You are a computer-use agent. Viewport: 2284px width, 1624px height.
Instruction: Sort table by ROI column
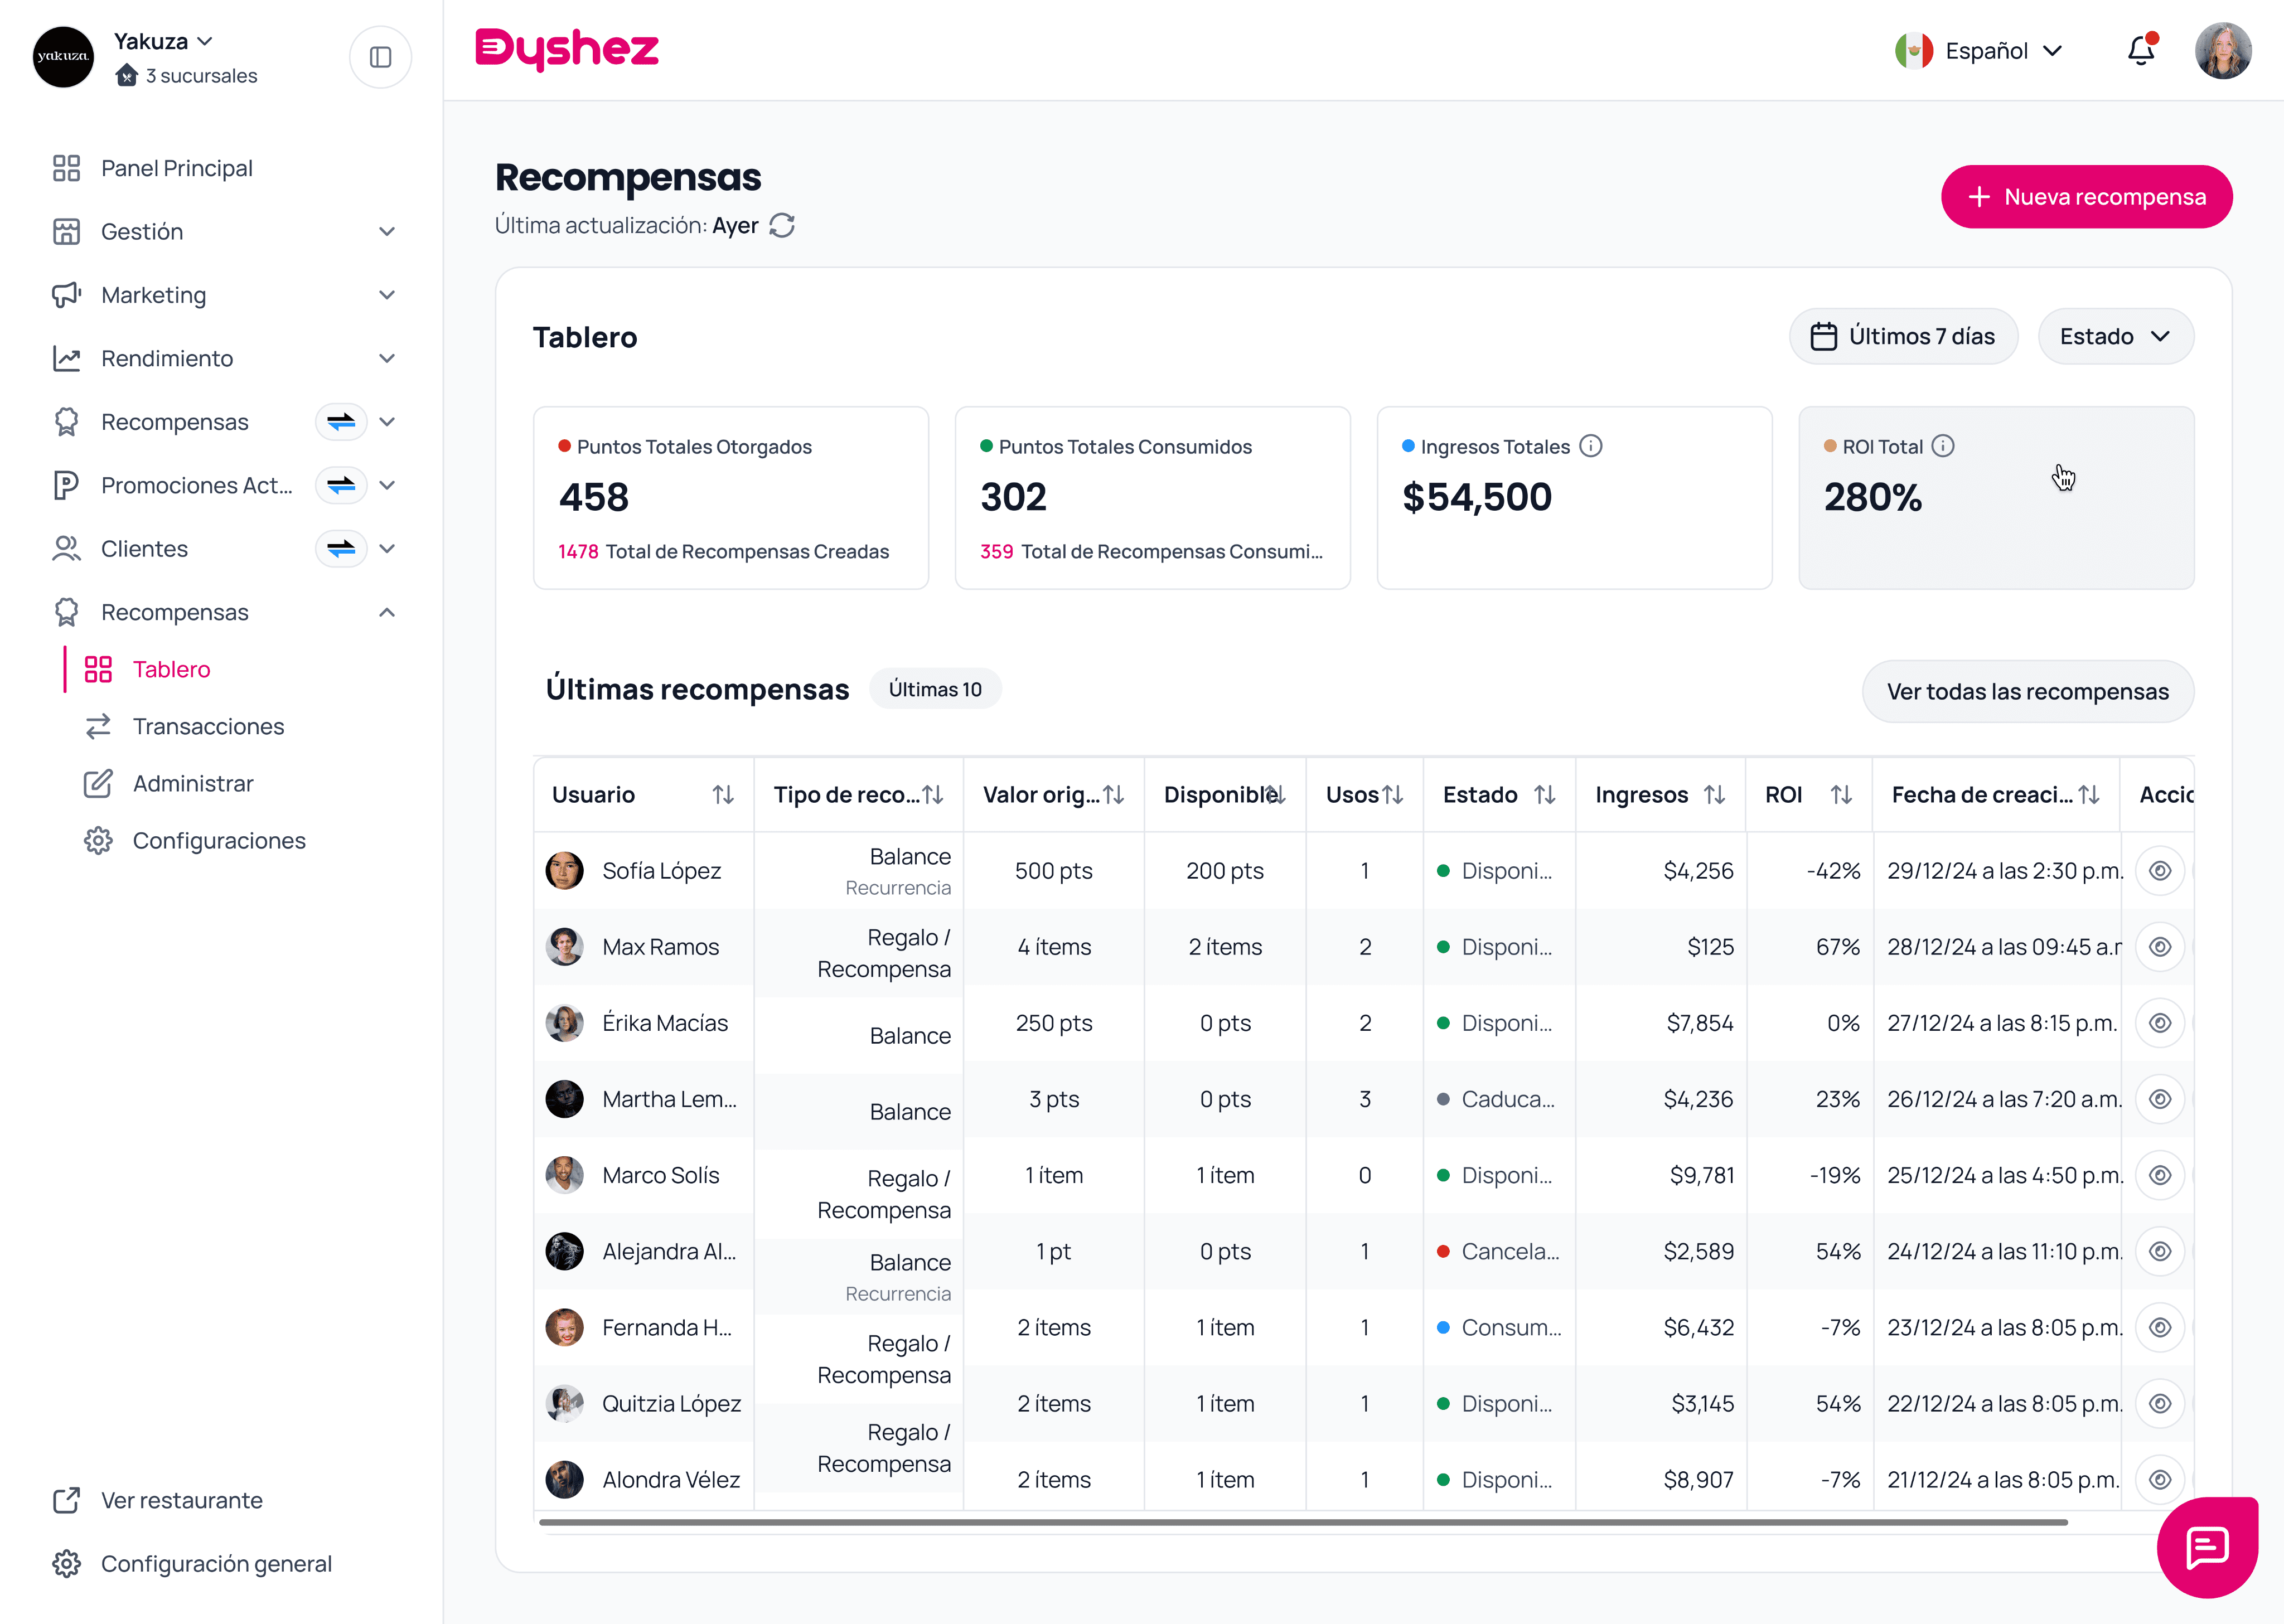click(x=1842, y=795)
